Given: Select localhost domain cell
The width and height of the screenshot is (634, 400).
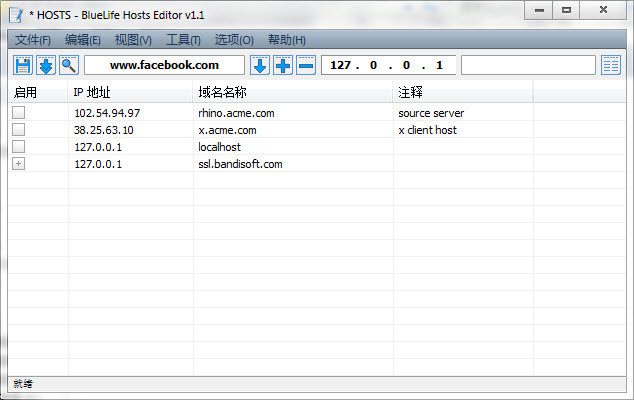Looking at the screenshot, I should point(219,147).
